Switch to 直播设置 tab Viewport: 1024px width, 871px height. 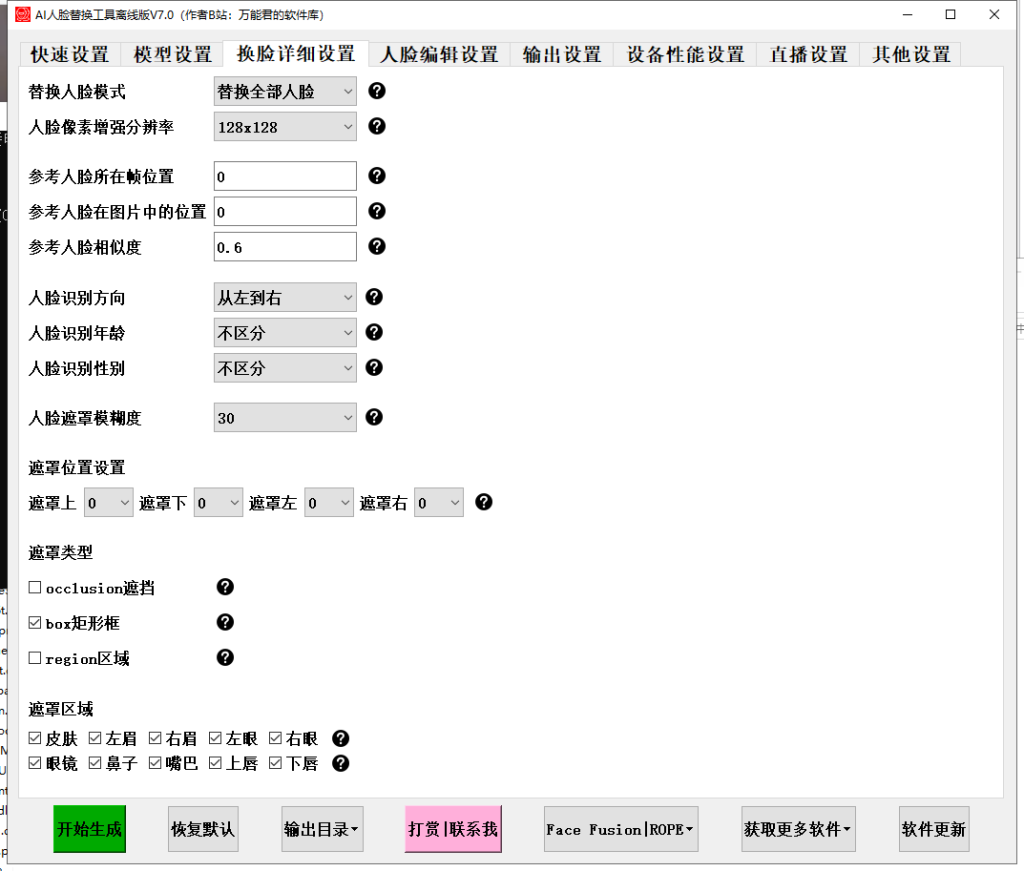pyautogui.click(x=808, y=55)
